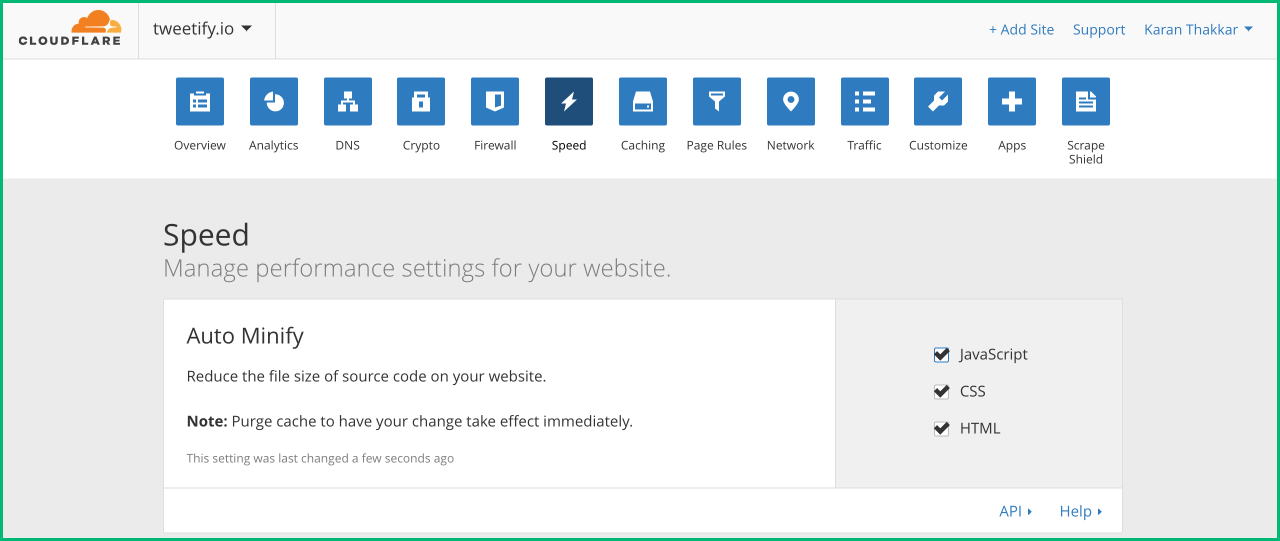Select the Speed lightning bolt icon

tap(569, 102)
